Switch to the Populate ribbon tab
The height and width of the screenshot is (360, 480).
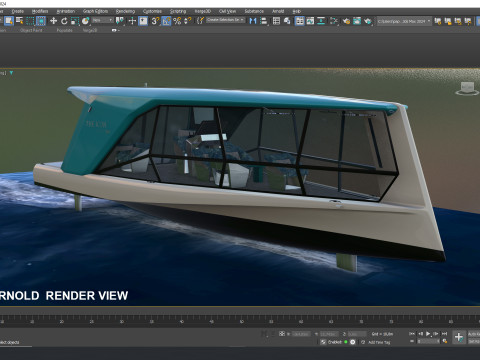[x=64, y=30]
